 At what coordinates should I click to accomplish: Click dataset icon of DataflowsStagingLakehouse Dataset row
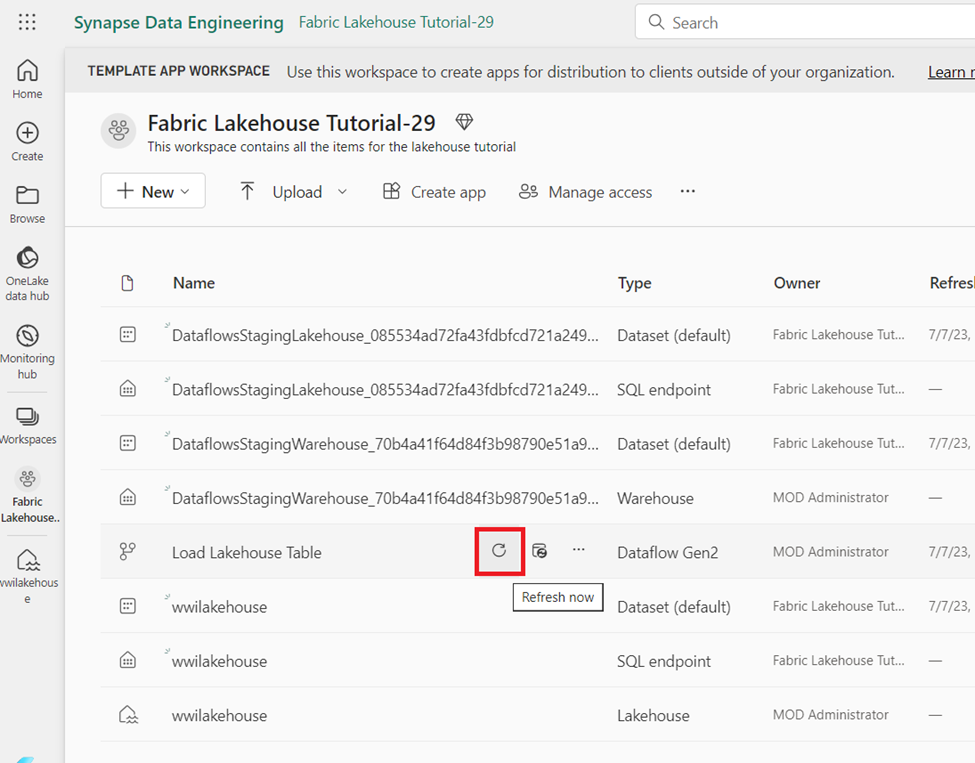tap(127, 335)
